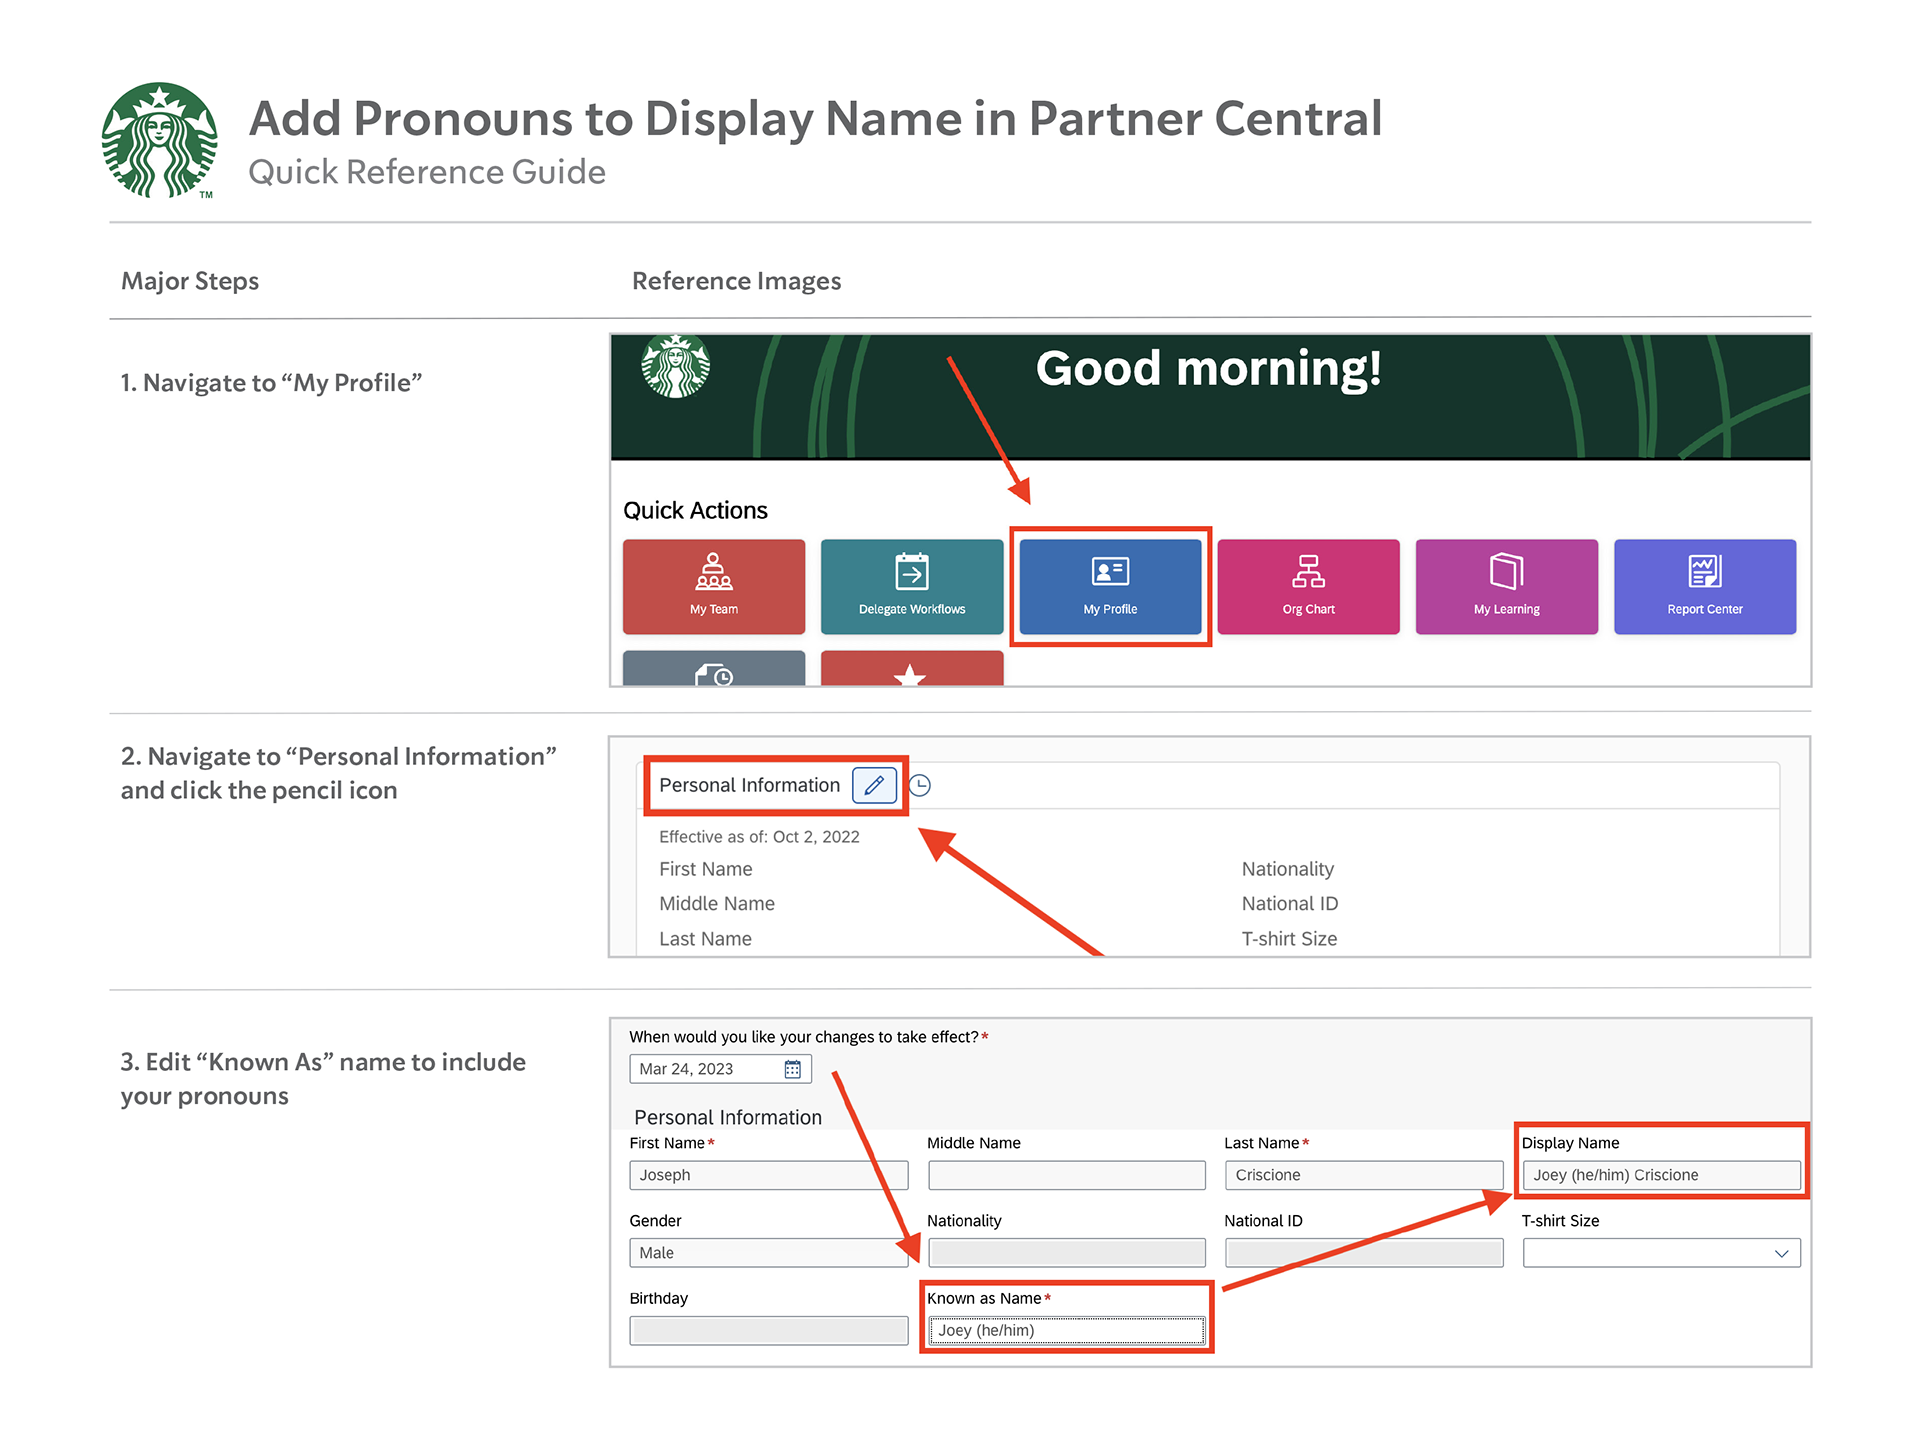Click the empty Middle Name field

click(1066, 1175)
